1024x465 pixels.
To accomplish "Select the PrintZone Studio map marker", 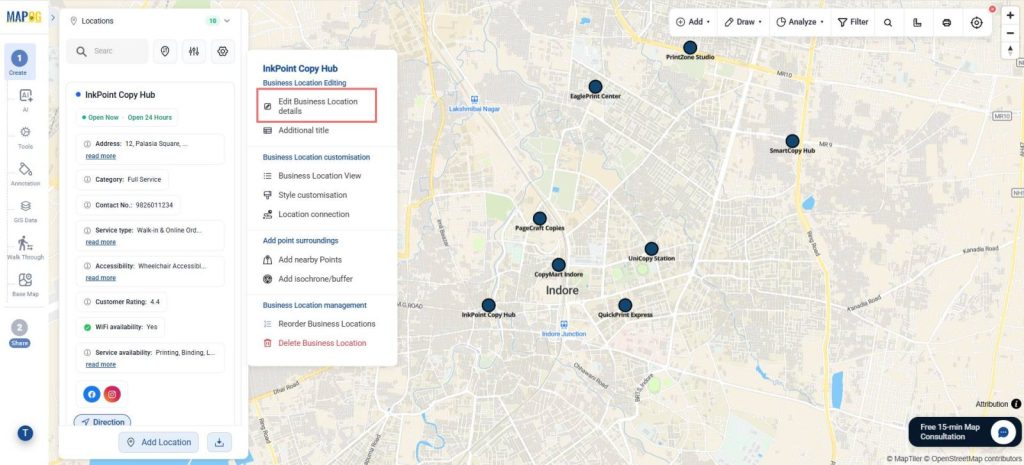I will click(x=690, y=48).
